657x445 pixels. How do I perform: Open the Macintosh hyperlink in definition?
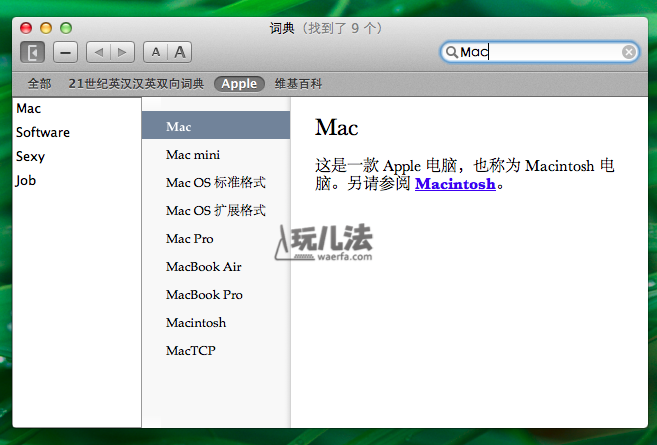click(455, 184)
